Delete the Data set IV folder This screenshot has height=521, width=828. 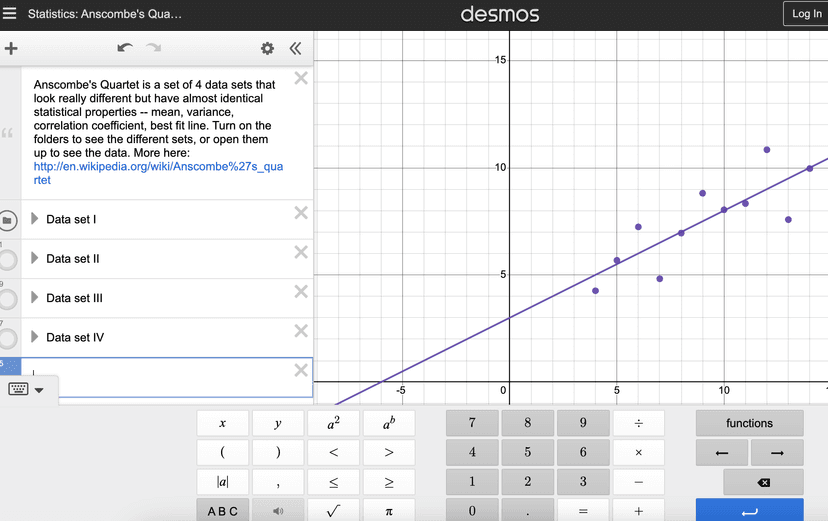pos(301,331)
